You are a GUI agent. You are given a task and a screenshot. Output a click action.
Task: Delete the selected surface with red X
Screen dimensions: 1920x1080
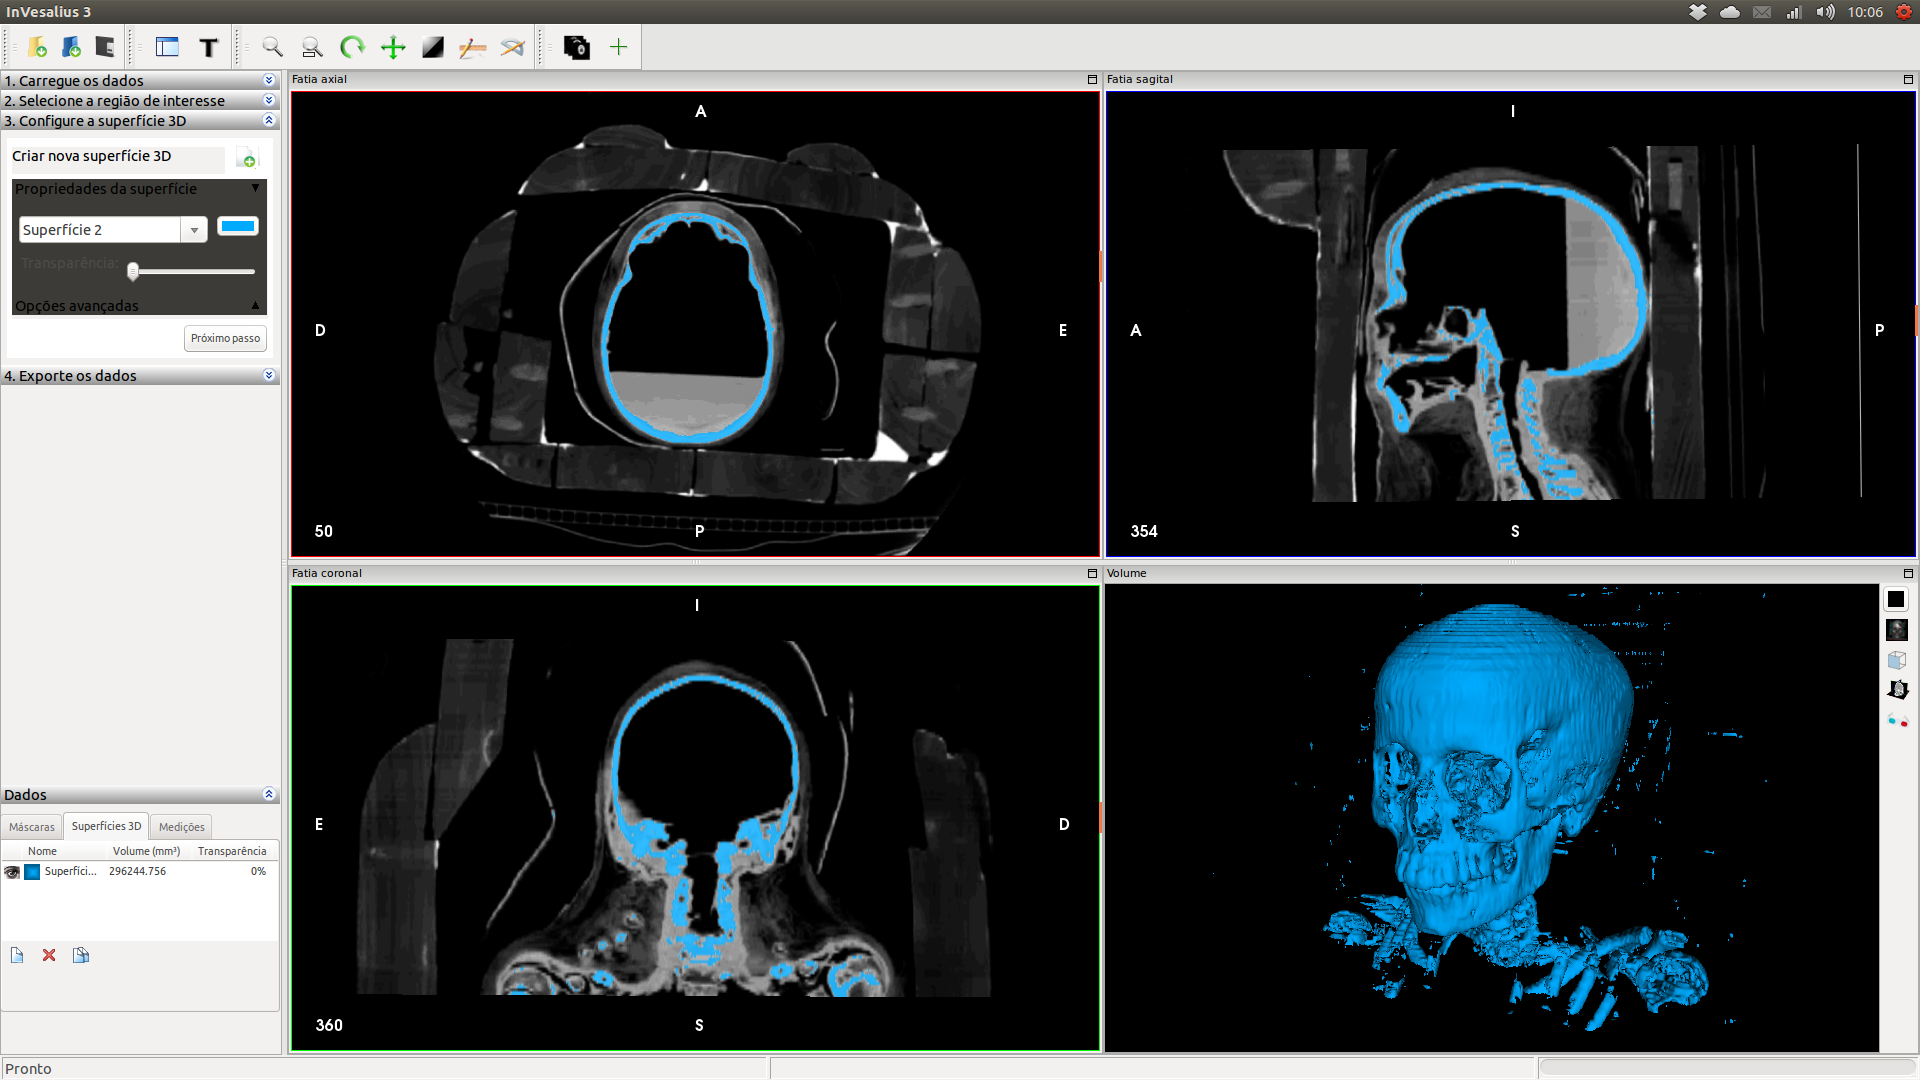tap(49, 955)
